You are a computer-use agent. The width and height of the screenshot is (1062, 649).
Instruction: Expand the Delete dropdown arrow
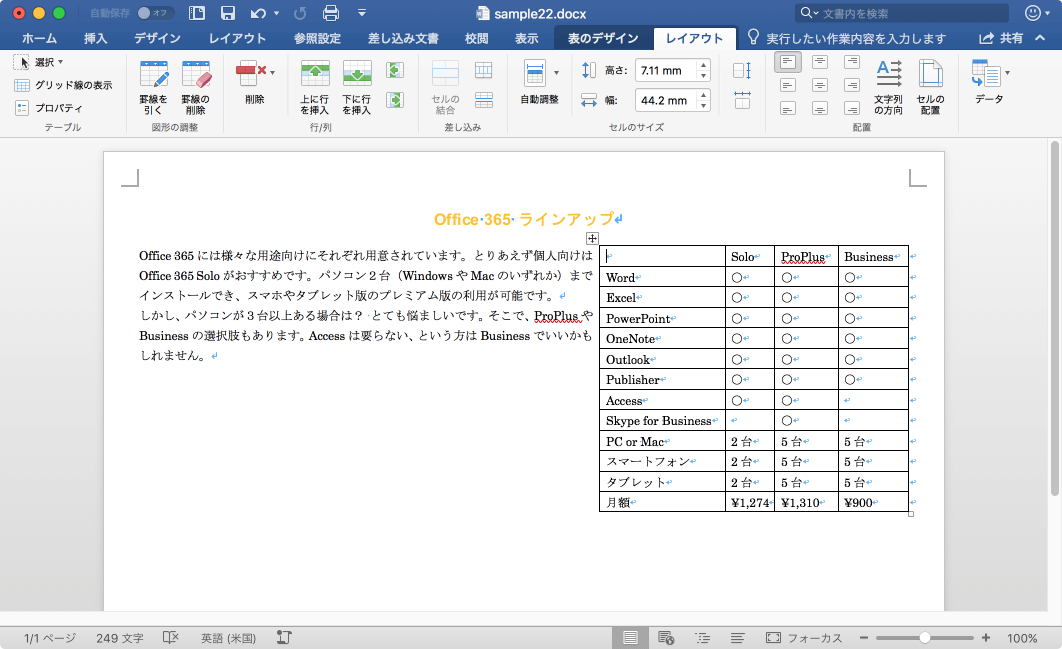click(272, 72)
